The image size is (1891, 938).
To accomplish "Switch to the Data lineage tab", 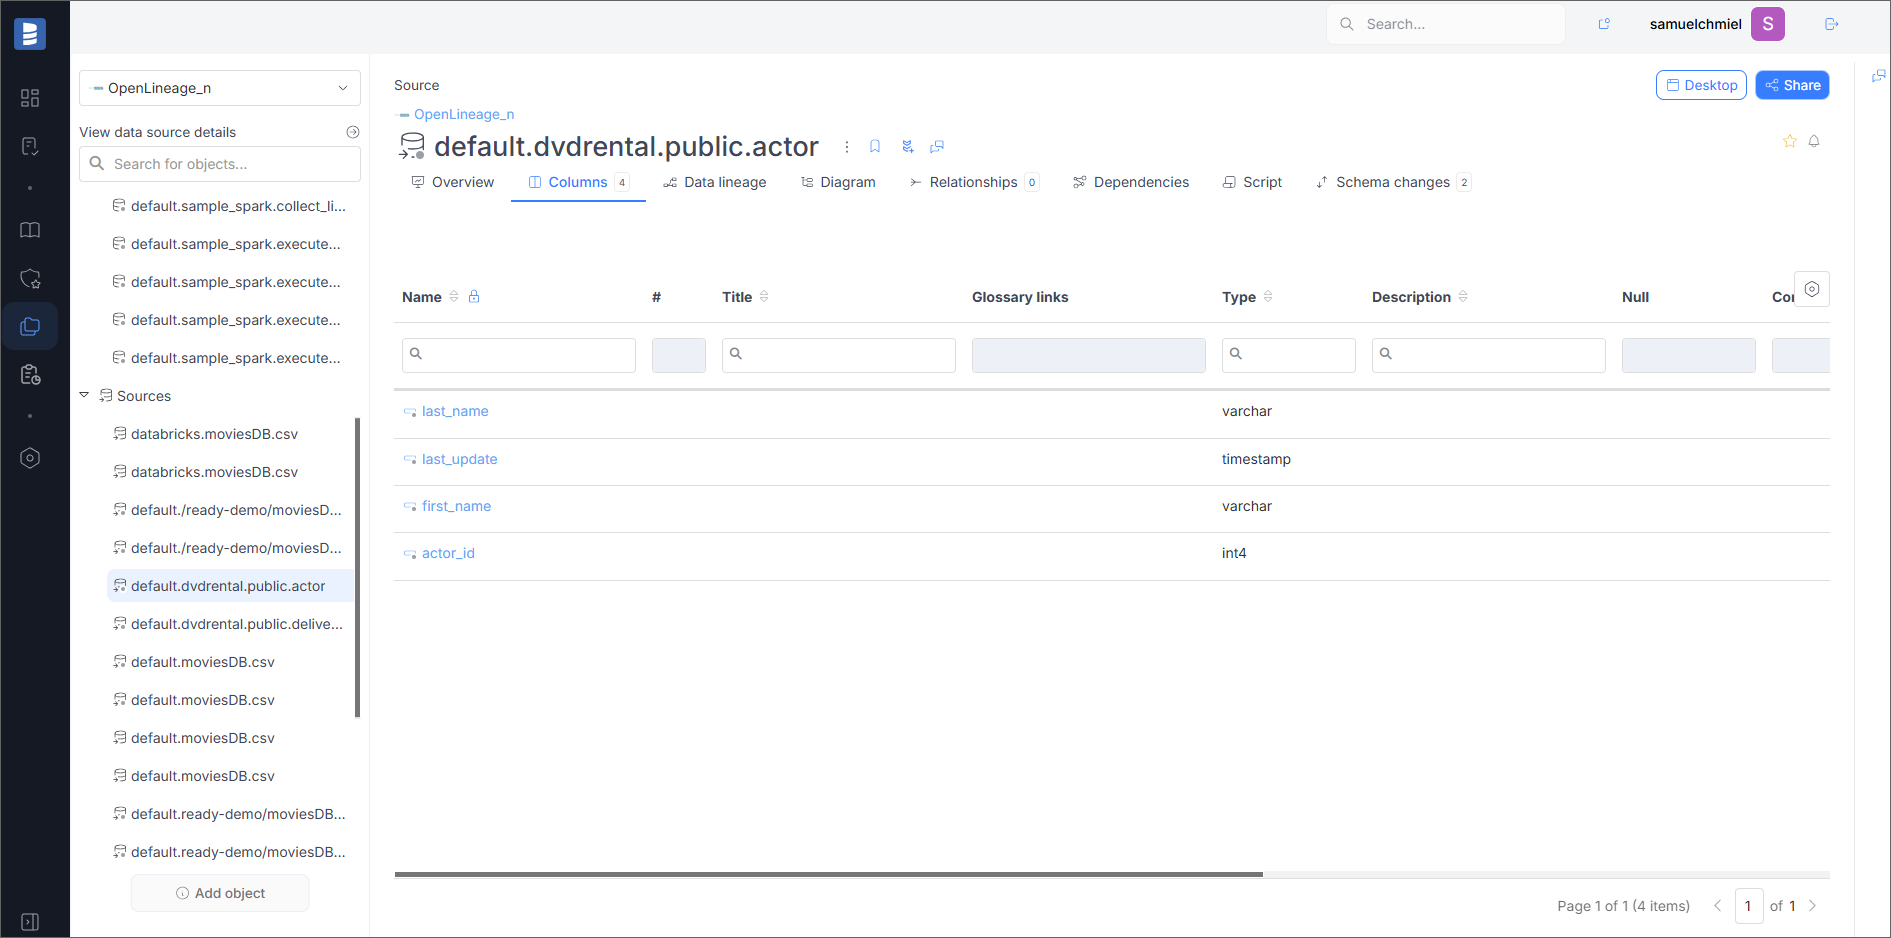I will [715, 182].
